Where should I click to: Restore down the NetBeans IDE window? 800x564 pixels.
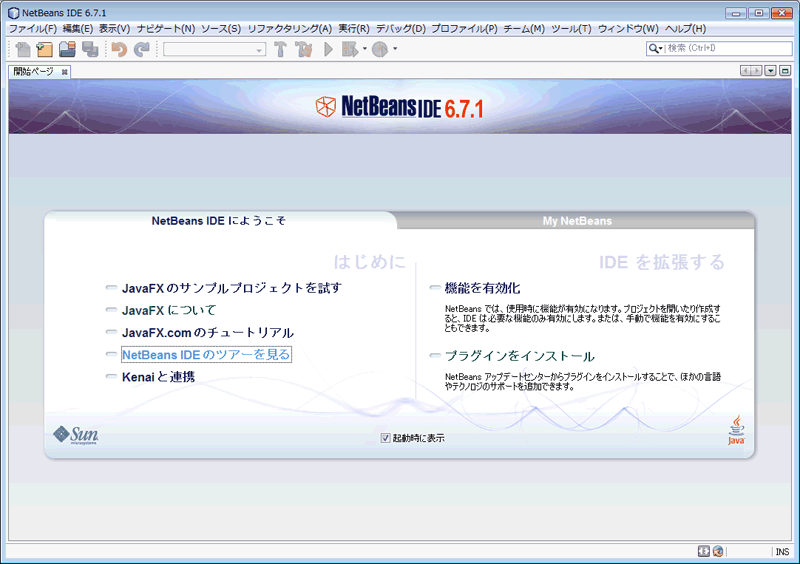pyautogui.click(x=759, y=13)
